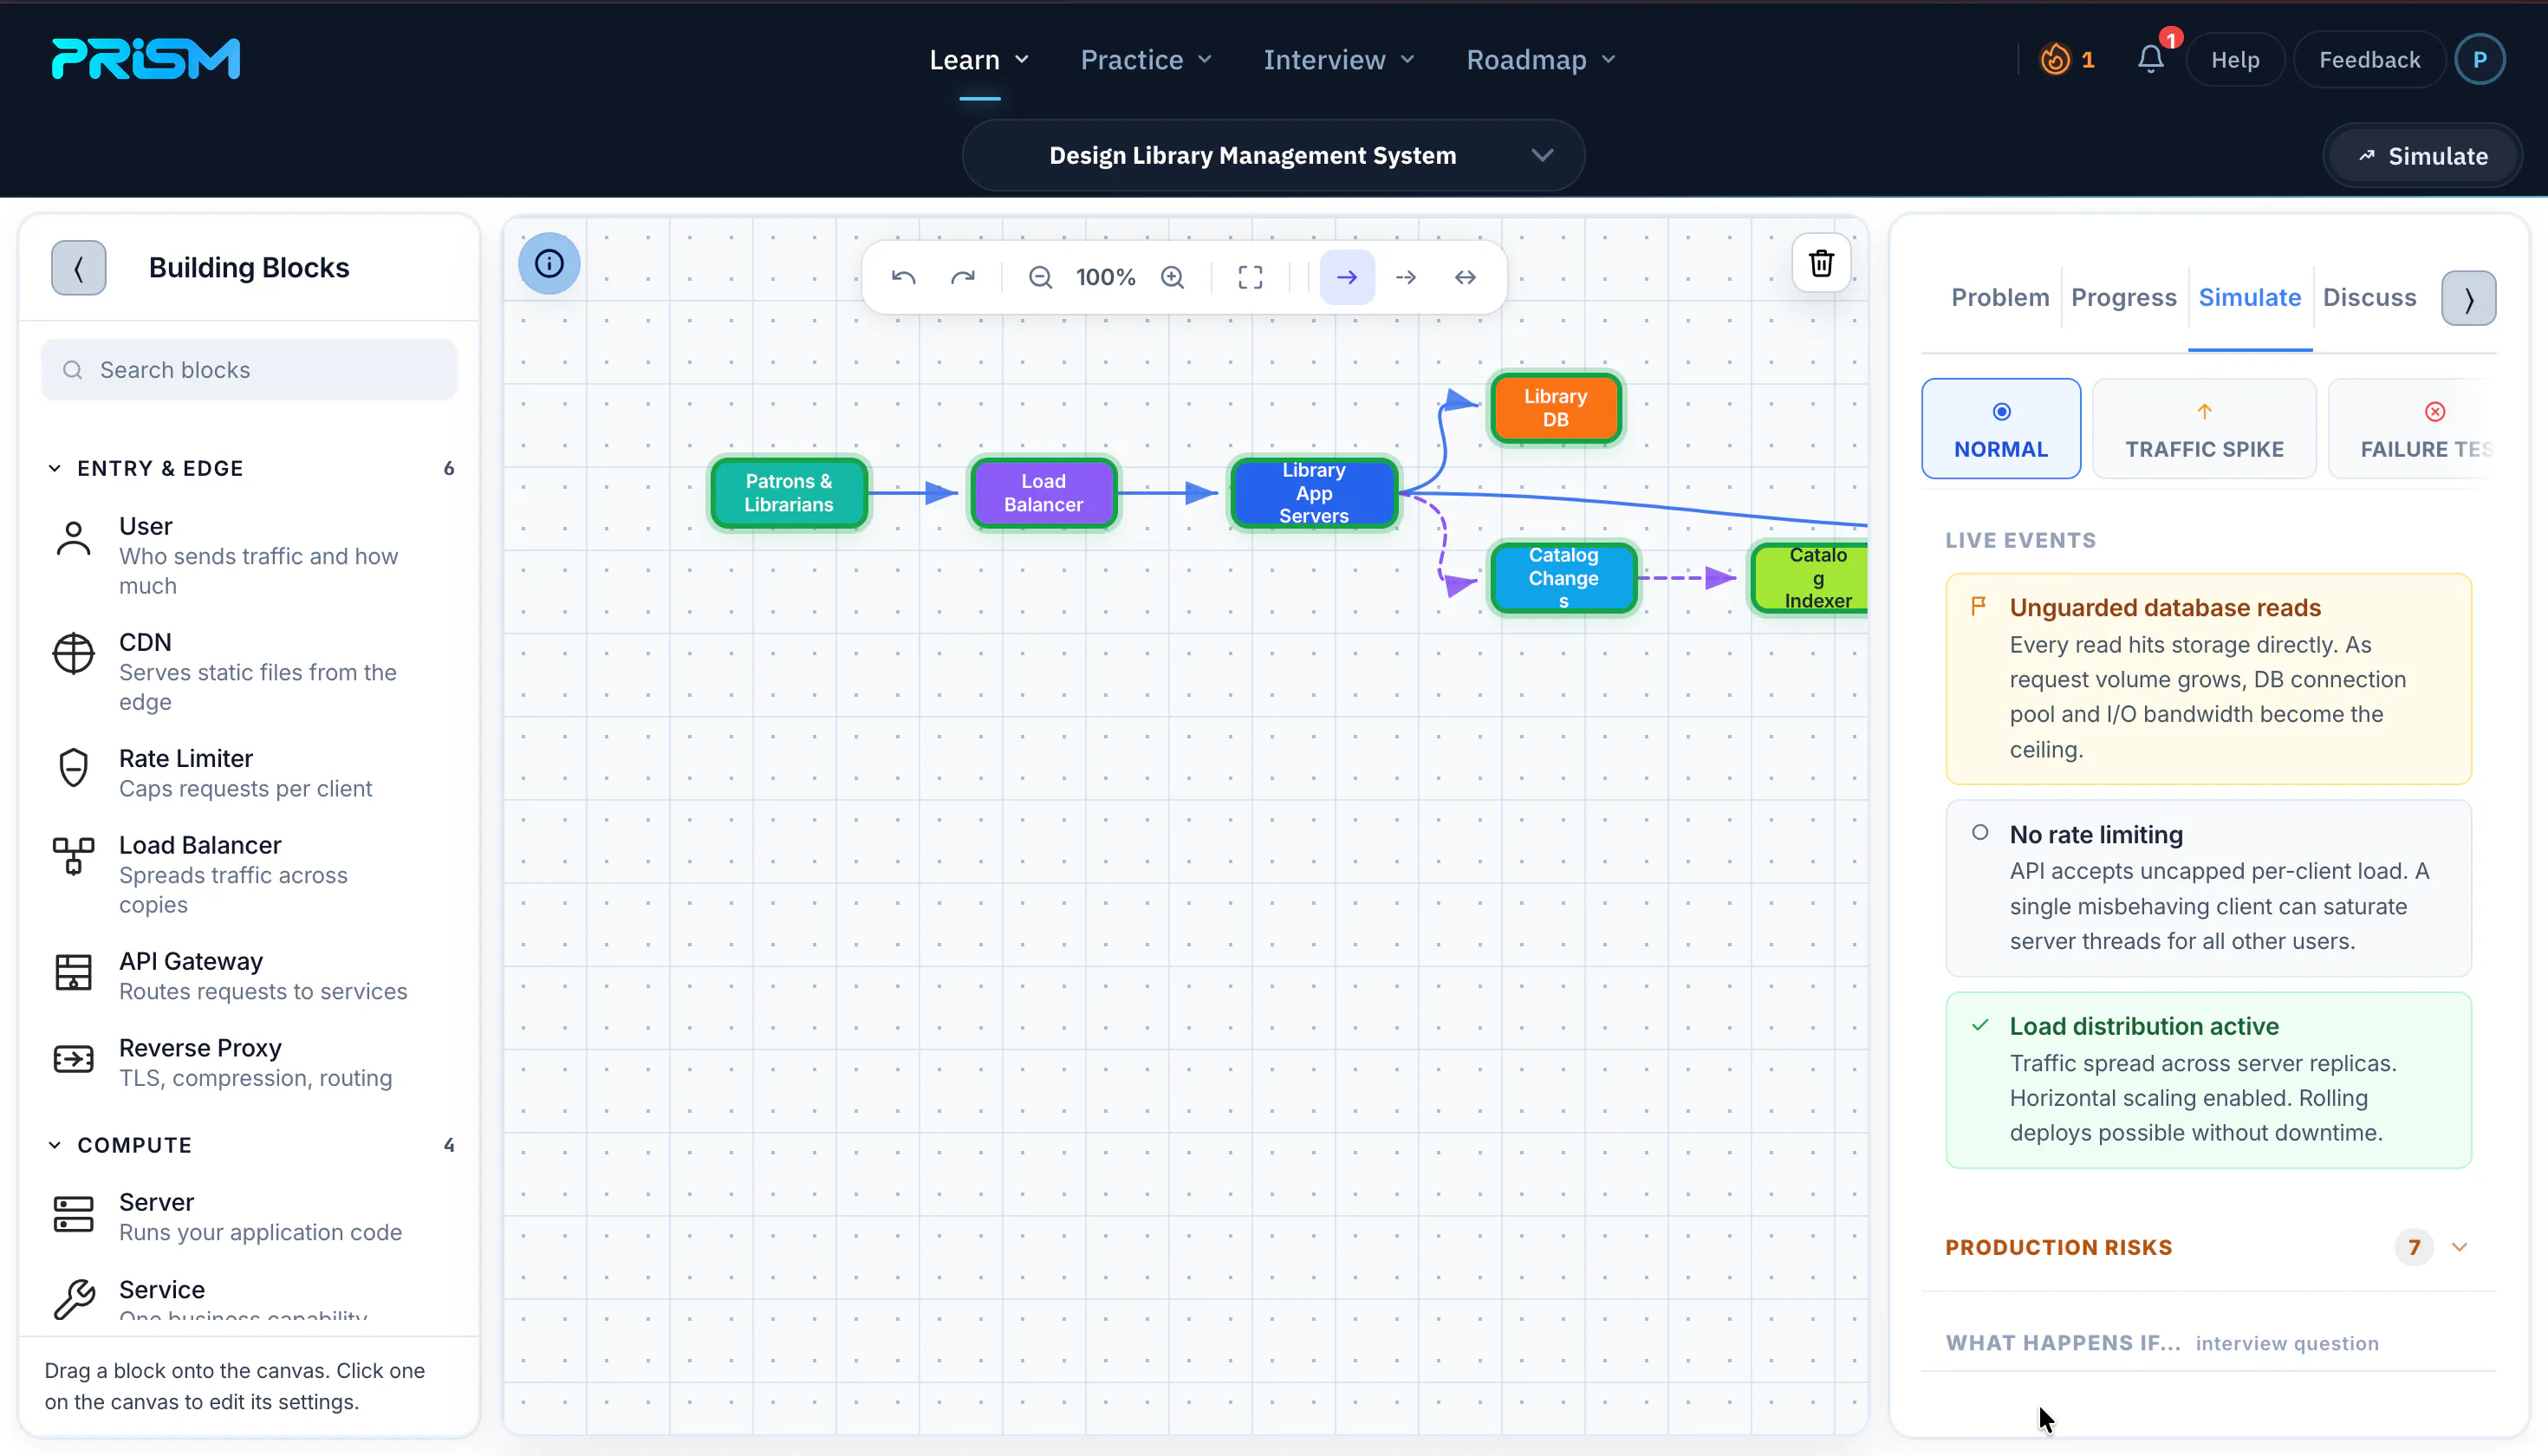The image size is (2548, 1456).
Task: Open the Learn dropdown menu
Action: [x=979, y=60]
